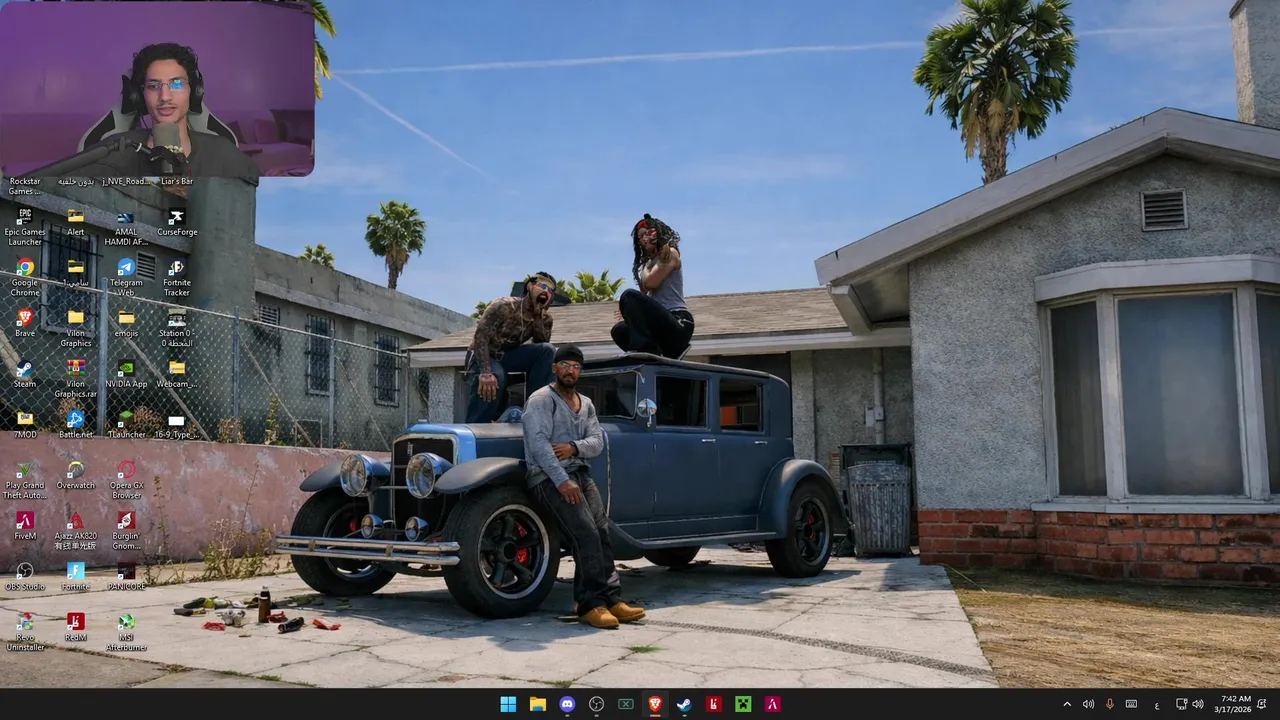Select the AMAL HAMDI AF desktop shortcut

click(x=126, y=227)
